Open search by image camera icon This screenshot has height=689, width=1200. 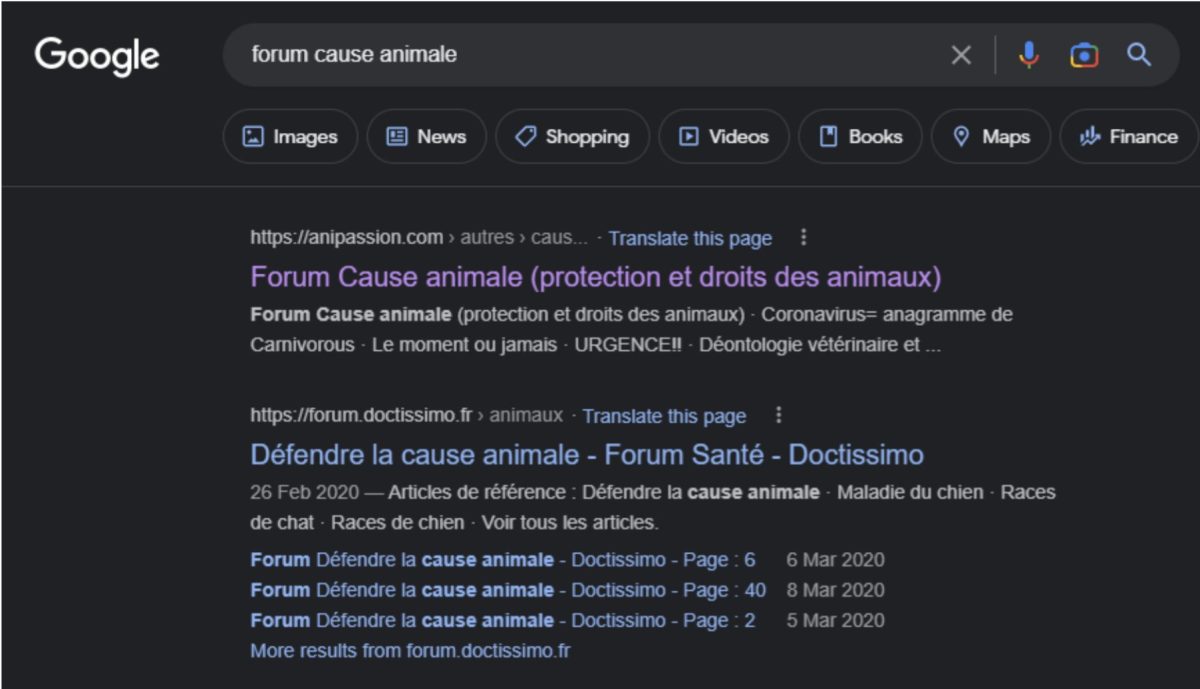(1084, 55)
